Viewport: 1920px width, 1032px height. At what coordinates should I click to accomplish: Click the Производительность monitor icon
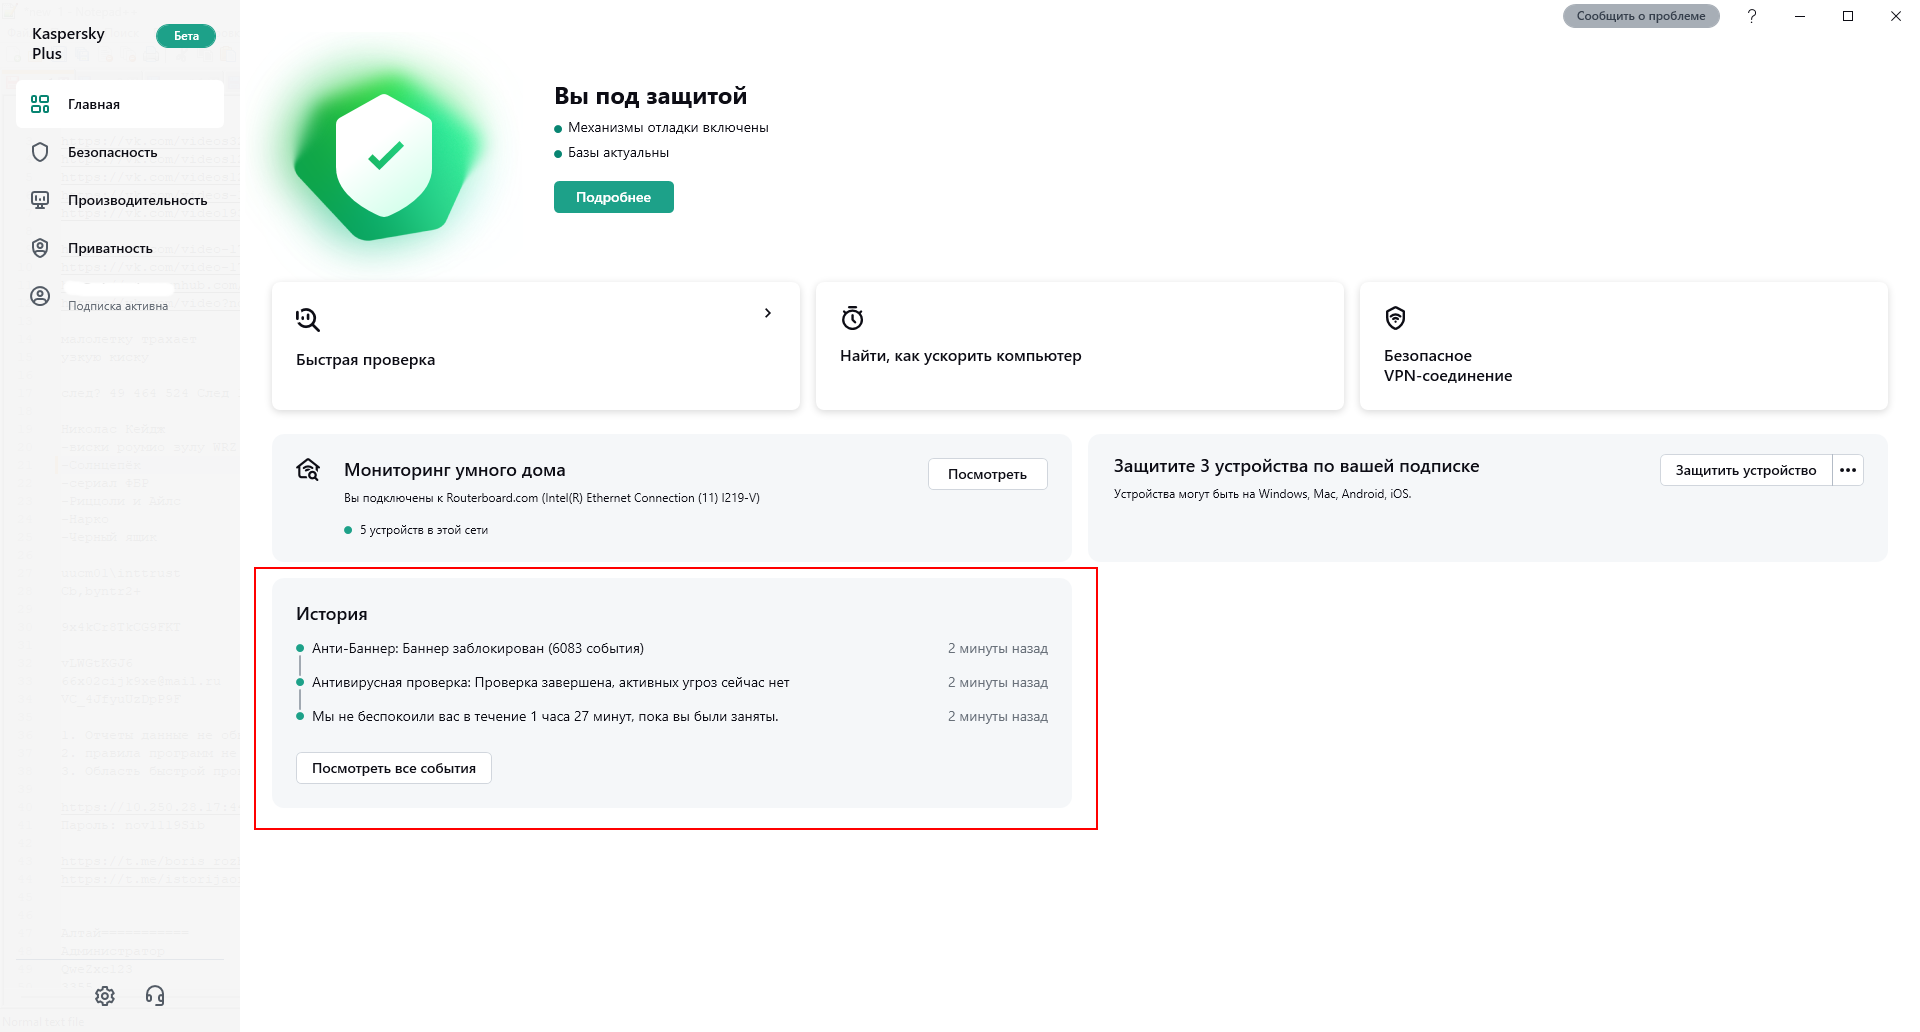40,200
